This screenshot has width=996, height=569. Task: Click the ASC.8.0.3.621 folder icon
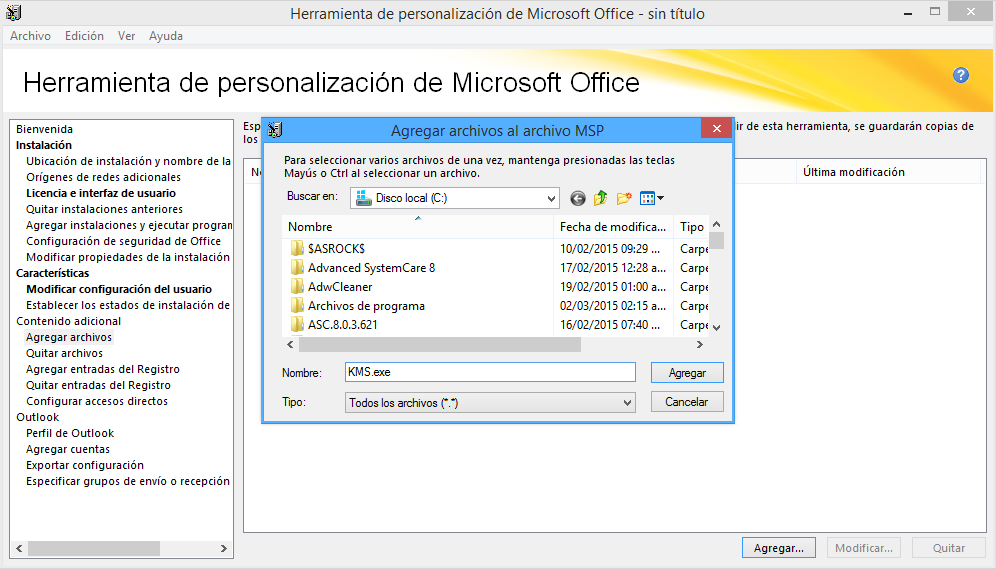297,325
